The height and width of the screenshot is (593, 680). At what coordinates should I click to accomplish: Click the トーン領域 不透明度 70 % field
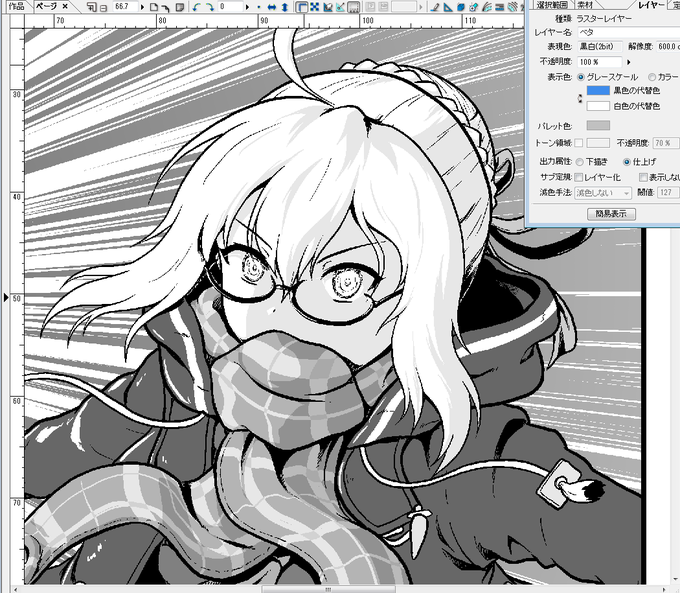666,143
